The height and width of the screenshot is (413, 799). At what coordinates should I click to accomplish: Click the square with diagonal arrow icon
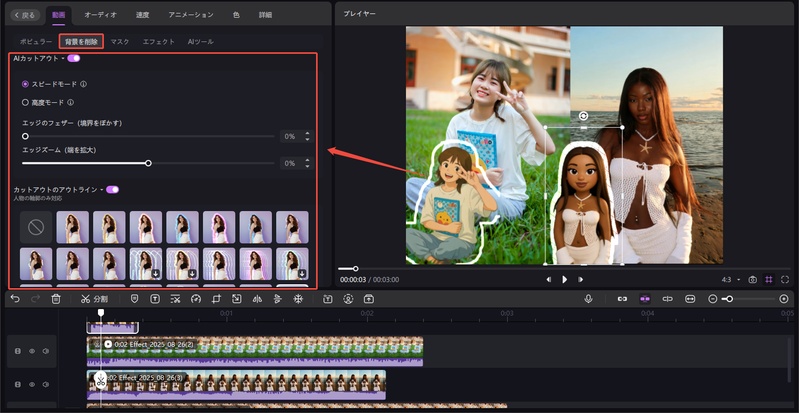click(x=237, y=299)
